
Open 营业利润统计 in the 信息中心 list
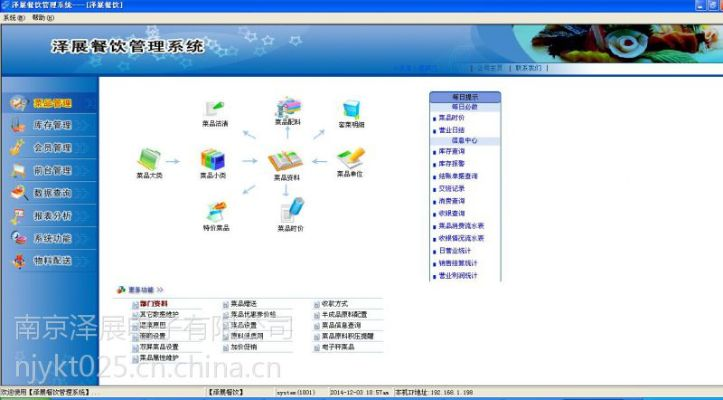[458, 276]
